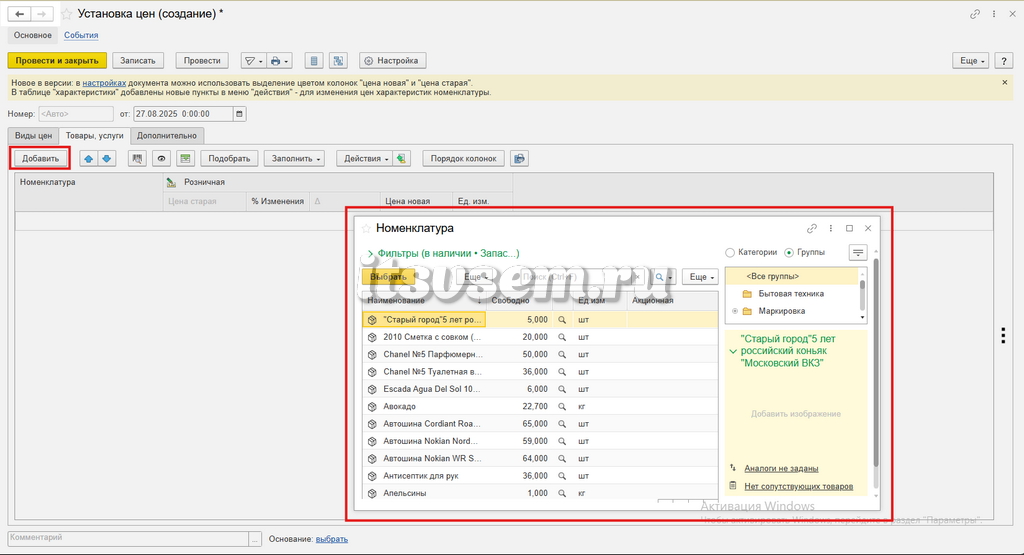Open the События section link
The image size is (1024, 555).
pos(81,35)
